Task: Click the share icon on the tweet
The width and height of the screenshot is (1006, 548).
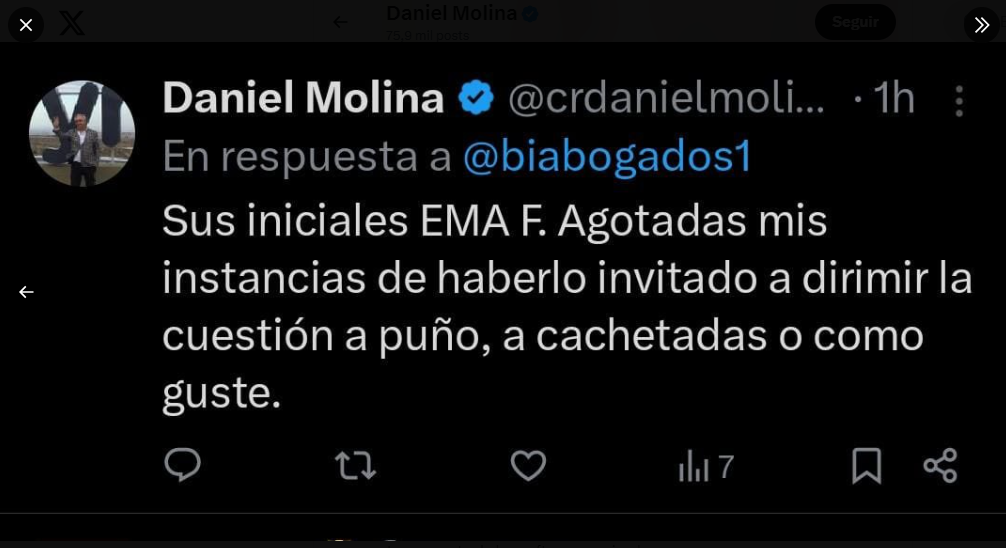Action: click(x=940, y=465)
